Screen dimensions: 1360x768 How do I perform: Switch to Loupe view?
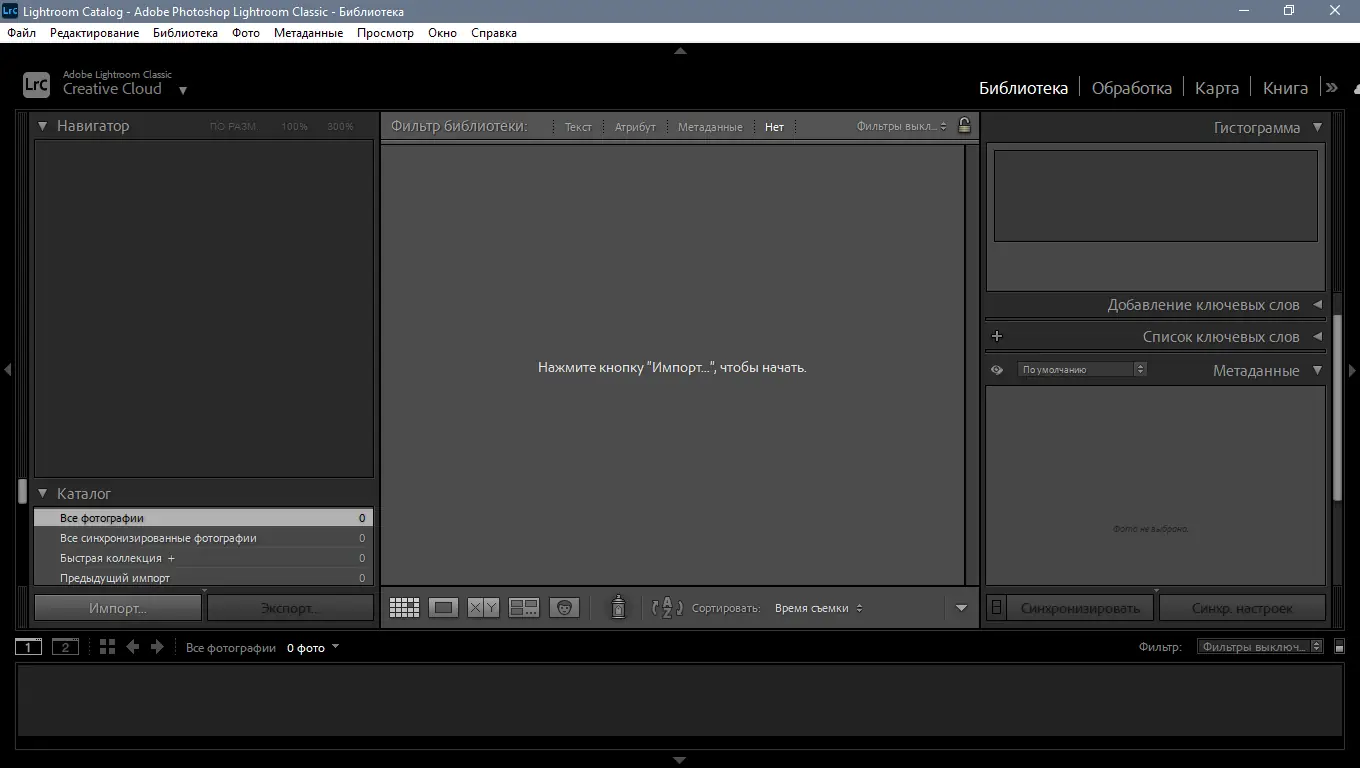coord(444,608)
